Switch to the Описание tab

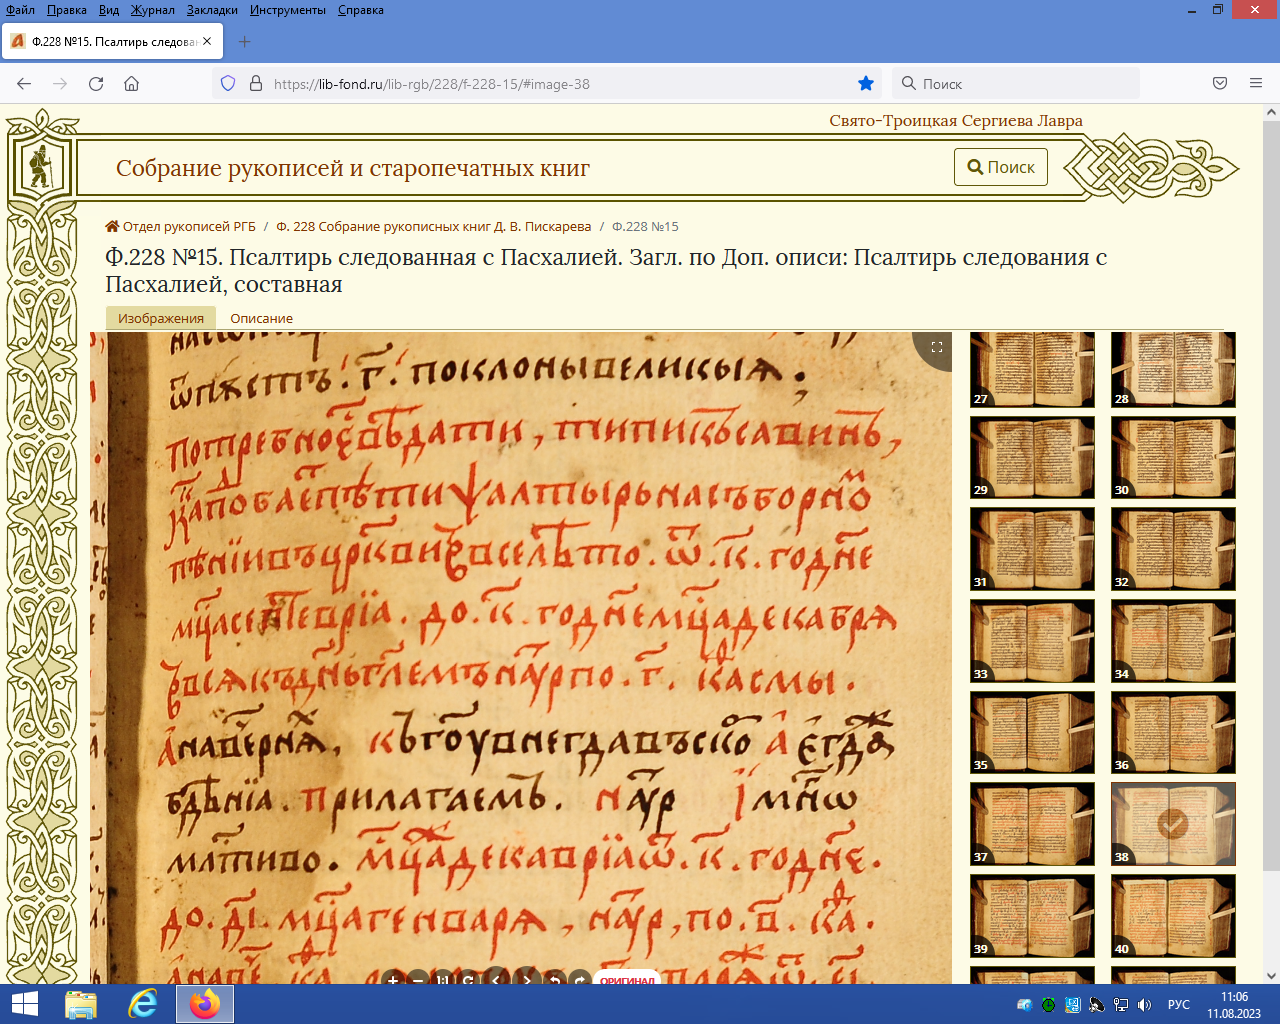point(261,319)
